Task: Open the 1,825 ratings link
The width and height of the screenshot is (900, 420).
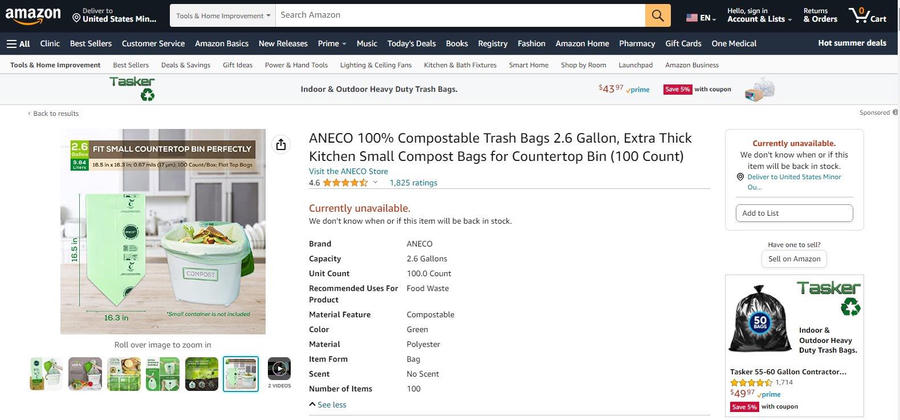Action: point(413,183)
